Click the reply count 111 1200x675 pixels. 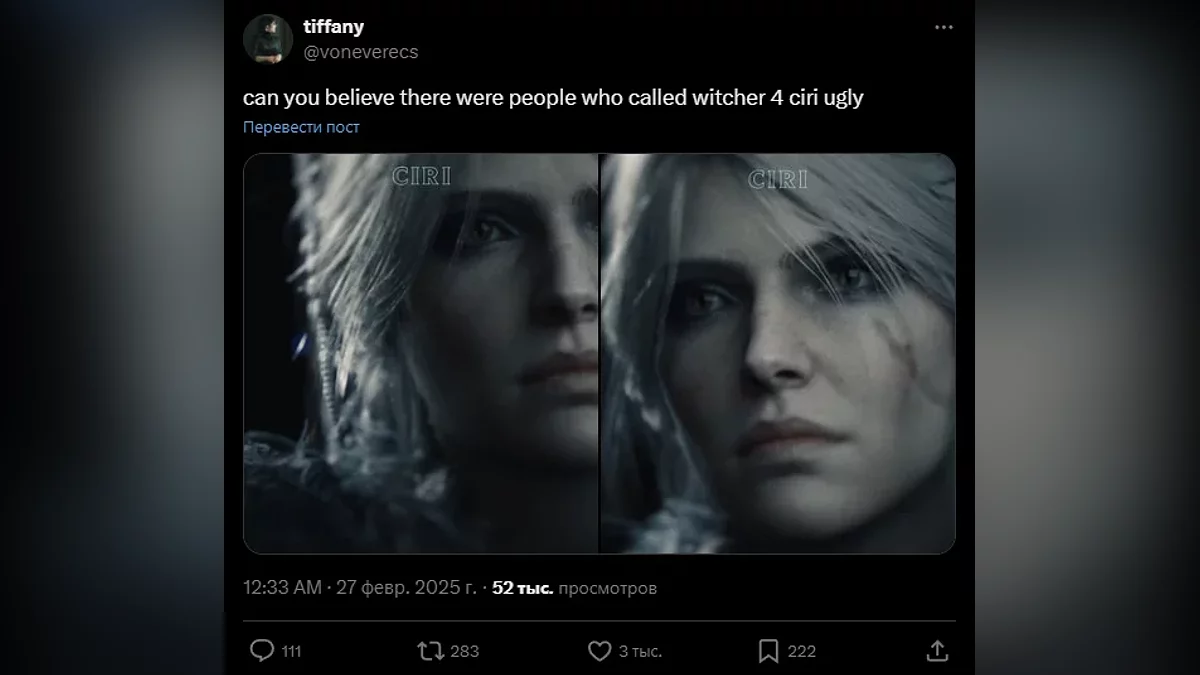[x=291, y=651]
